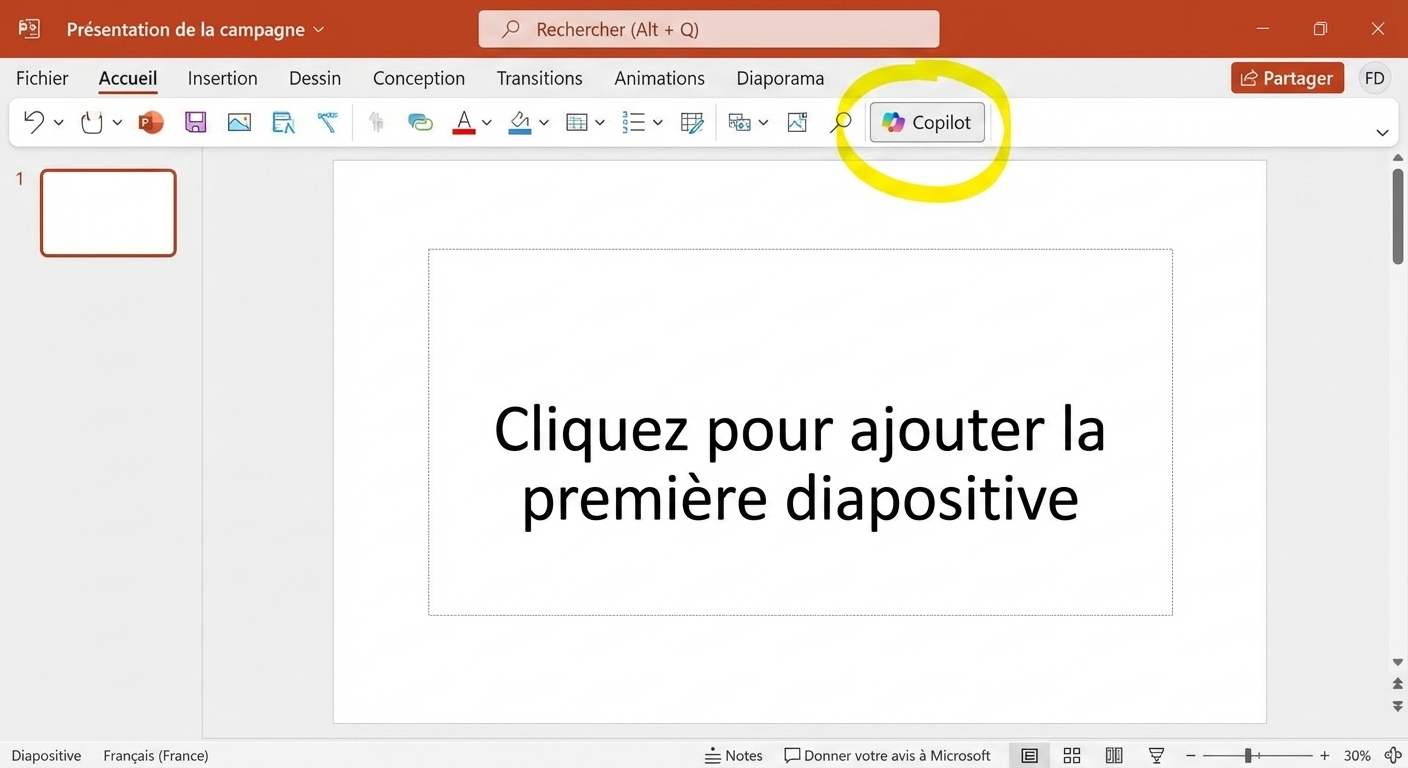Click the greyed-out text direction icon
The image size is (1408, 768).
point(377,122)
